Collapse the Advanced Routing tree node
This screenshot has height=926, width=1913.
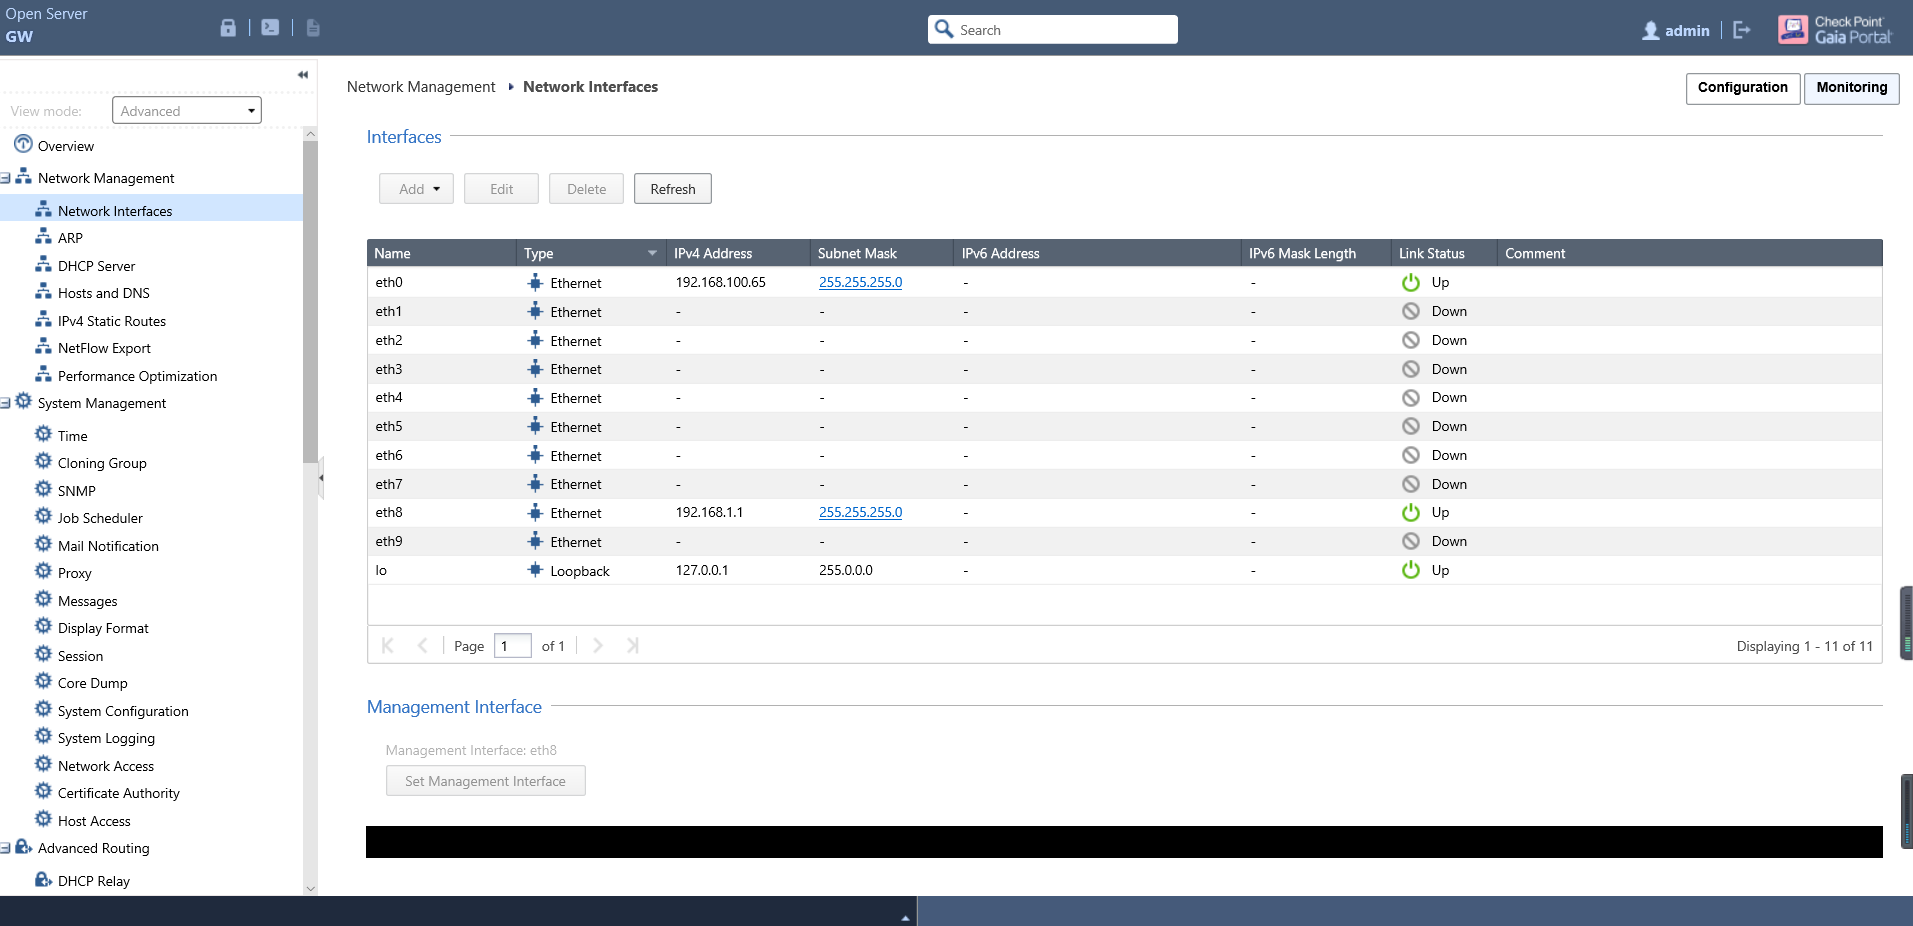[x=5, y=848]
